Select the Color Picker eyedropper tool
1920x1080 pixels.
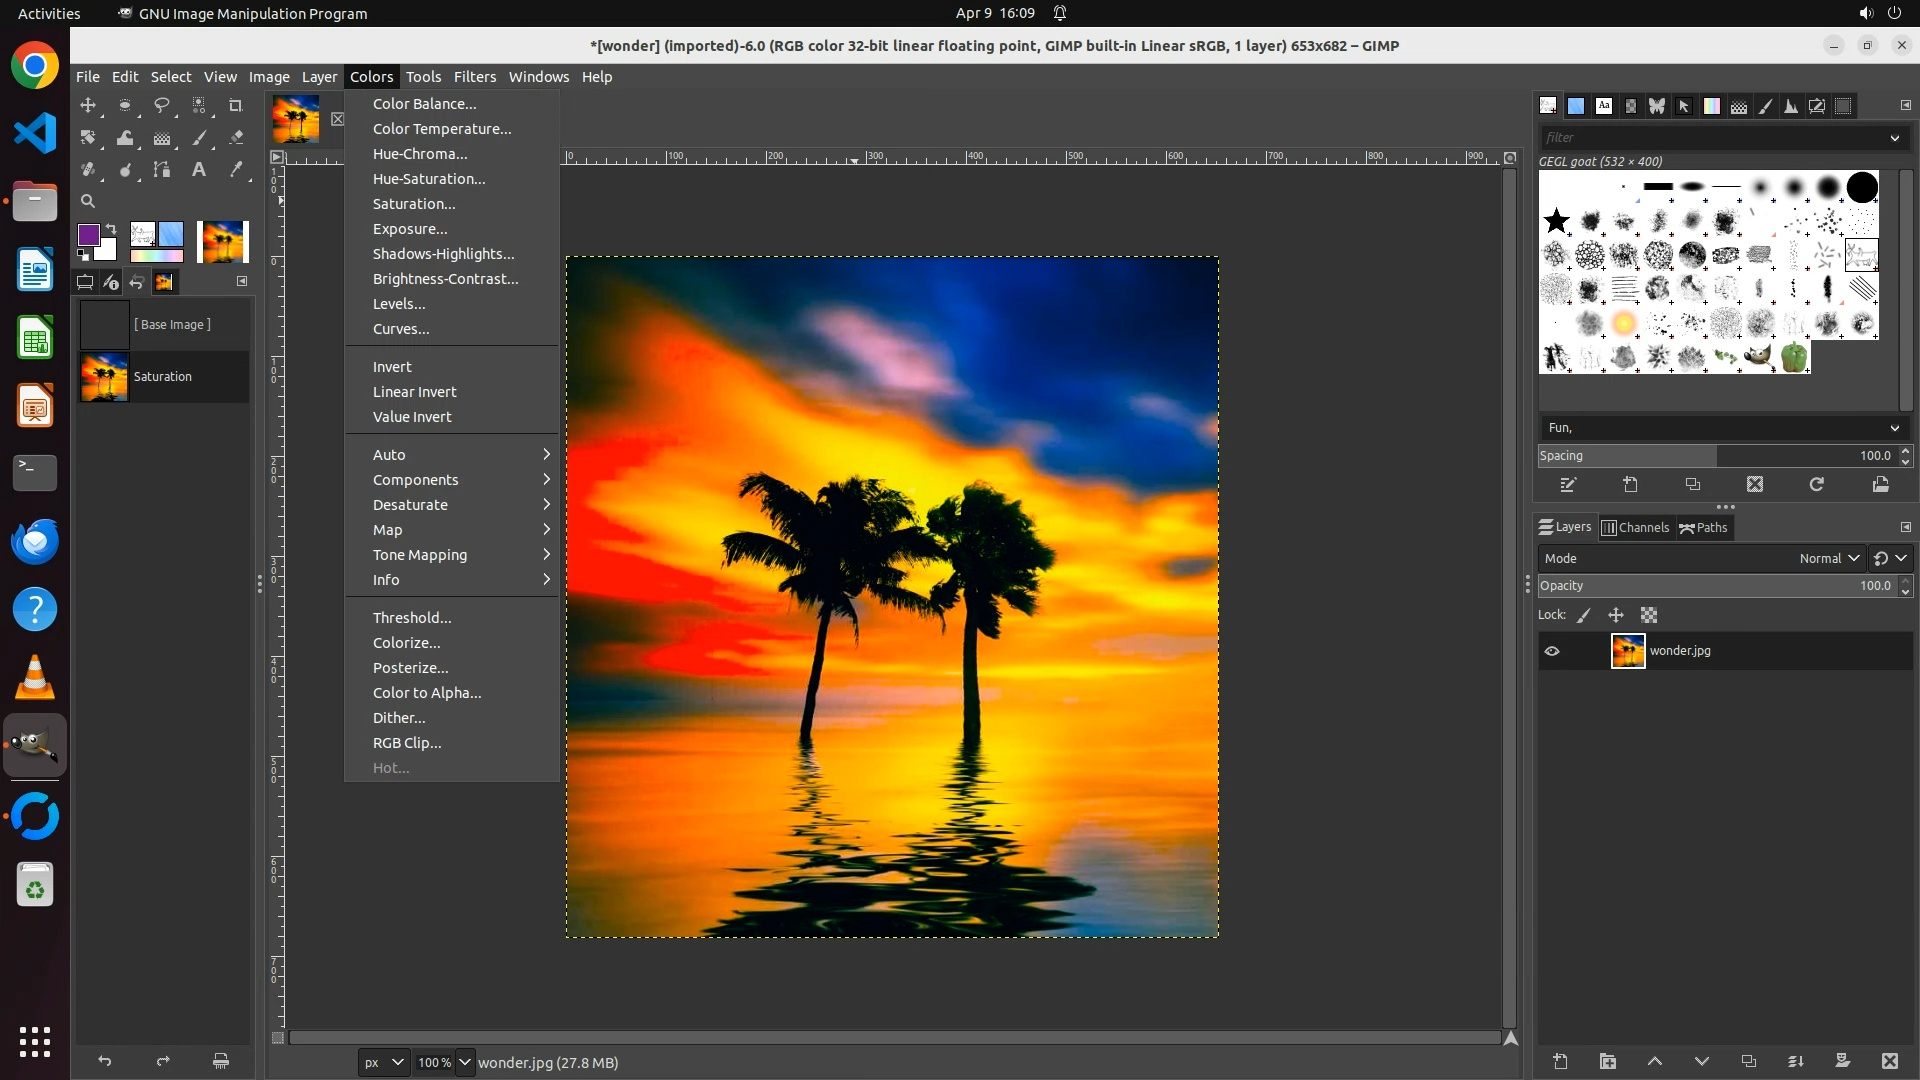(x=236, y=170)
